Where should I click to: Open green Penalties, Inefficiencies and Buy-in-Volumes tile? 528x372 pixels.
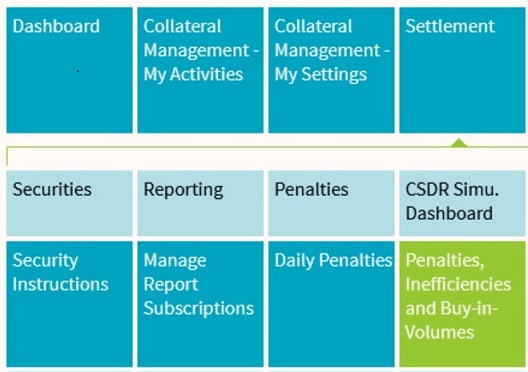click(x=462, y=304)
